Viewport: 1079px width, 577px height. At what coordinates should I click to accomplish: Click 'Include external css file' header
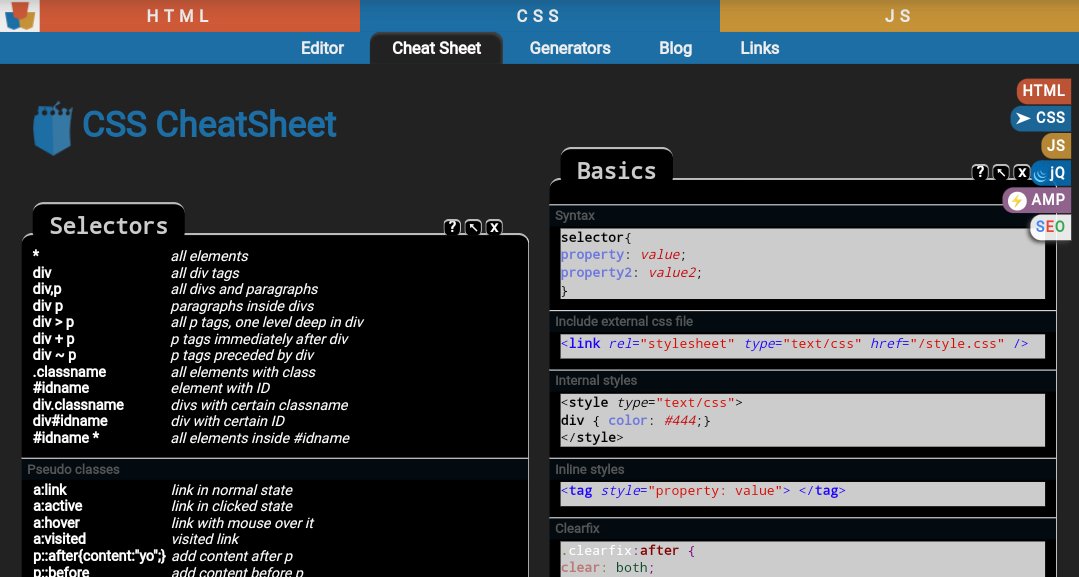coord(802,322)
